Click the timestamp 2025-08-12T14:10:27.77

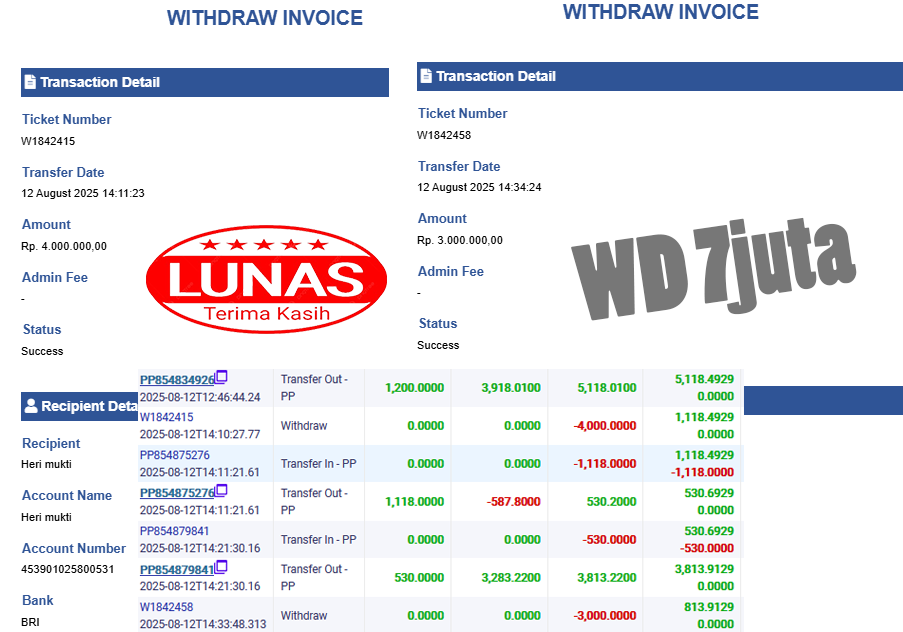click(x=200, y=434)
